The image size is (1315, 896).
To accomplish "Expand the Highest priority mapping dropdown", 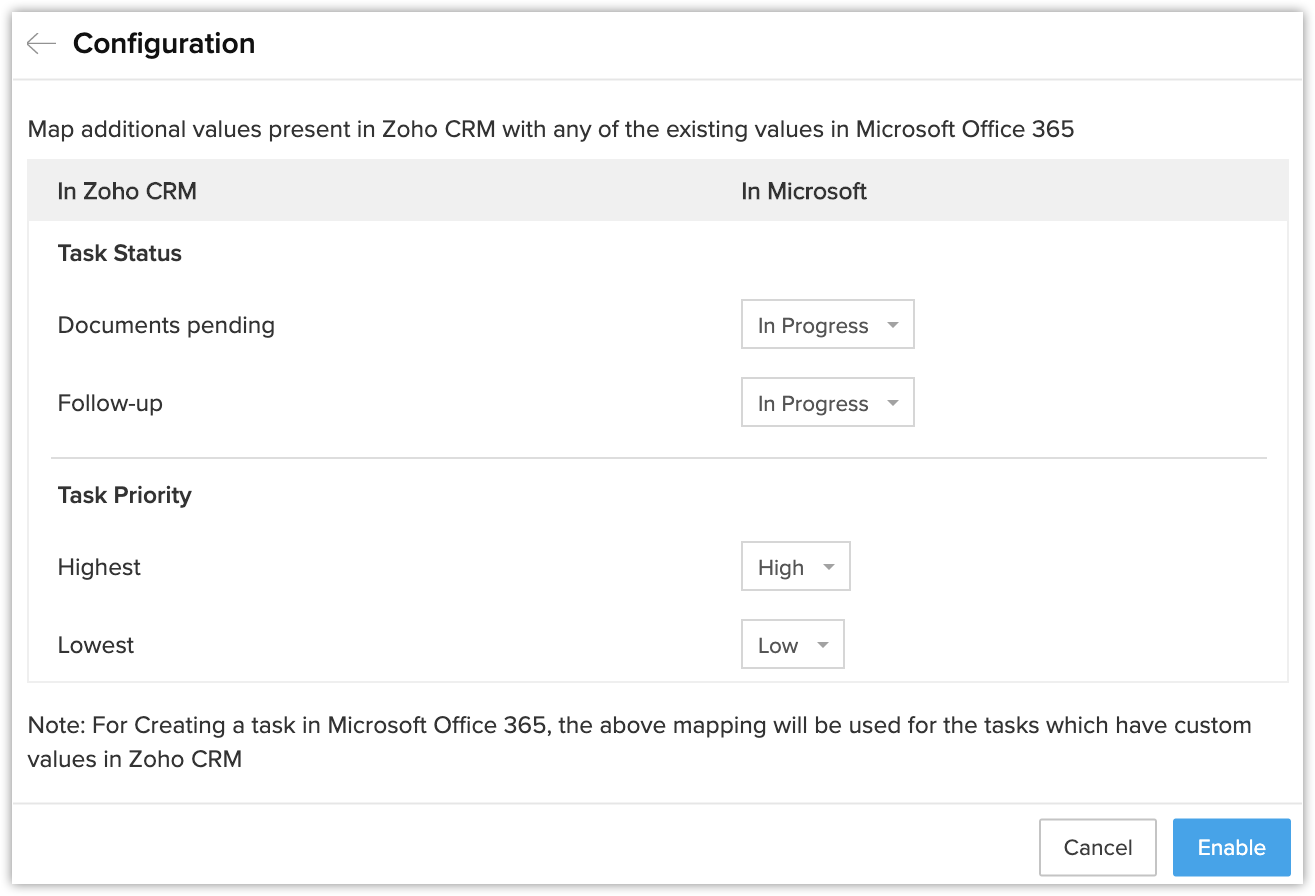I will coord(795,567).
